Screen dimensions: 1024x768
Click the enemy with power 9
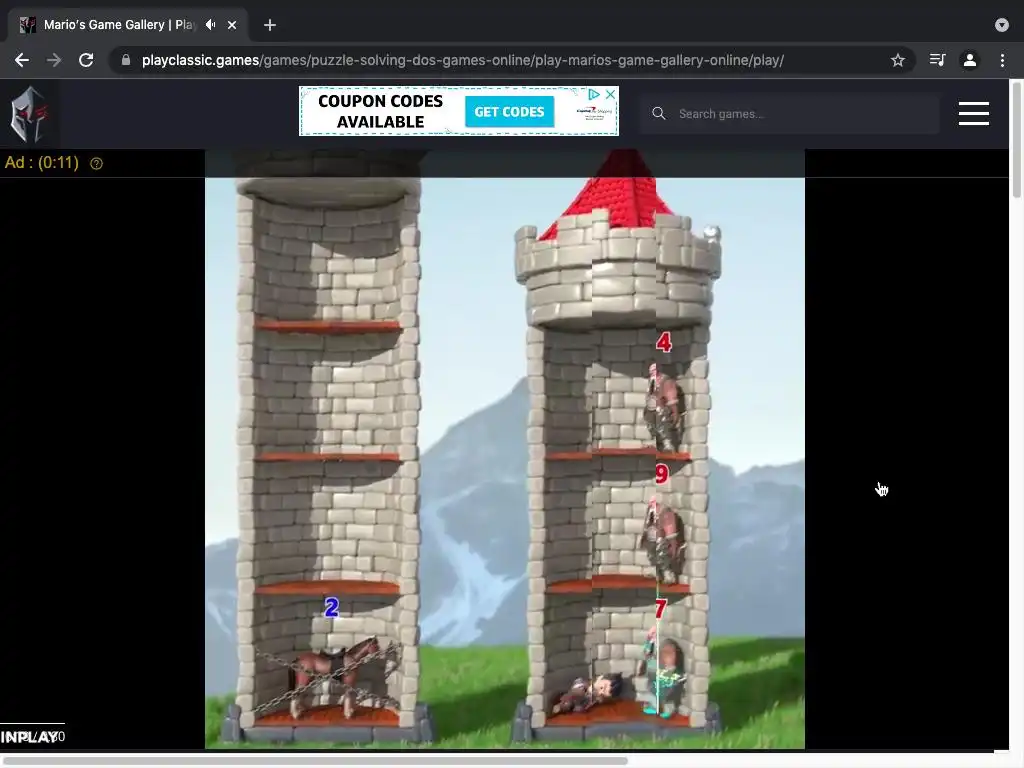click(x=665, y=539)
